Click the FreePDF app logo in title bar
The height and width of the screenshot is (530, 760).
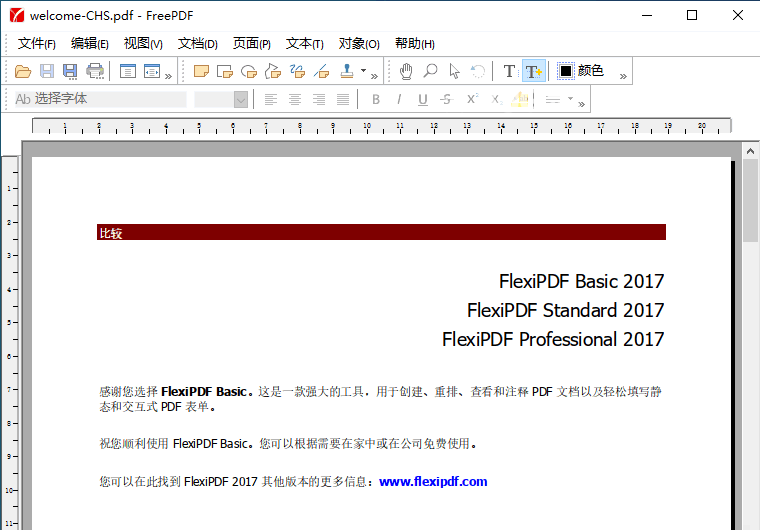tap(17, 16)
